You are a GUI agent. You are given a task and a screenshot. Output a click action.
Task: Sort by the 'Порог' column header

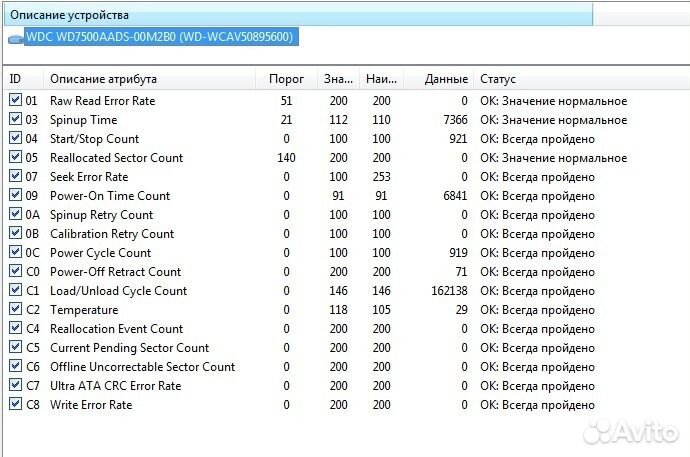[x=287, y=79]
